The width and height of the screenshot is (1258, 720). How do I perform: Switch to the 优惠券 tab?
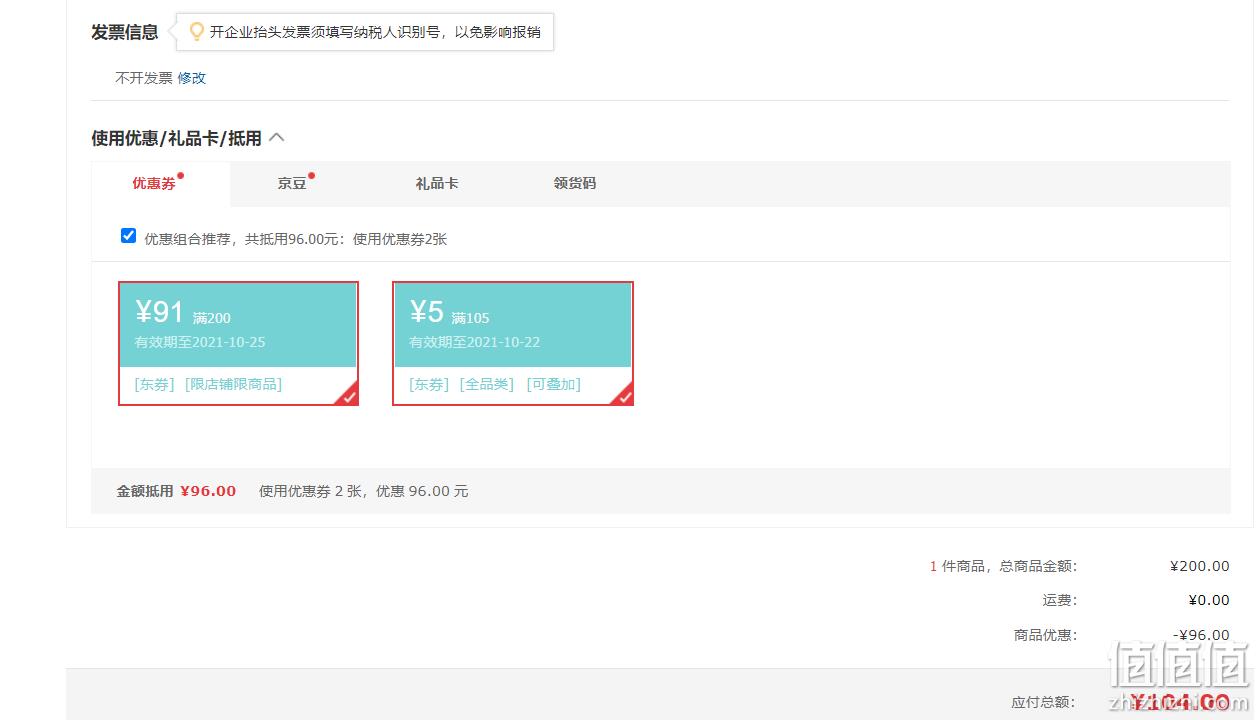coord(154,183)
